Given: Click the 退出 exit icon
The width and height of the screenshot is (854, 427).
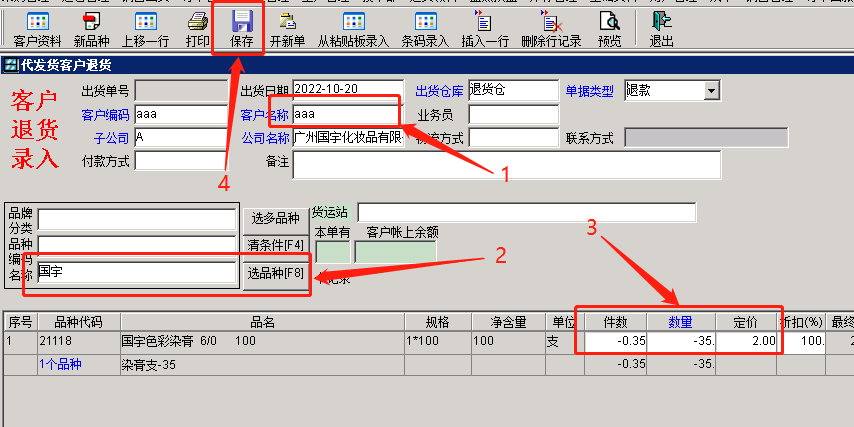Looking at the screenshot, I should pos(661,28).
